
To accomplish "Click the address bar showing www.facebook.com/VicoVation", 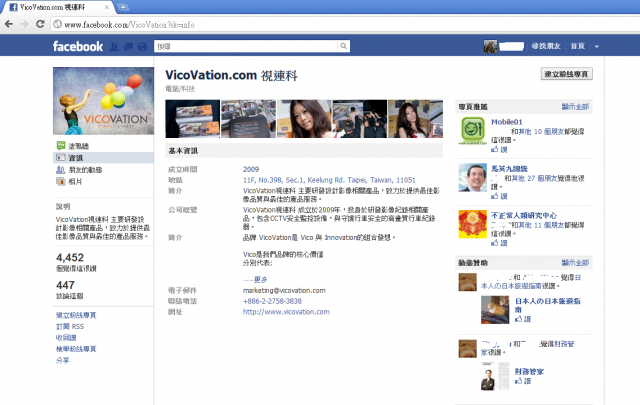I will [345, 24].
